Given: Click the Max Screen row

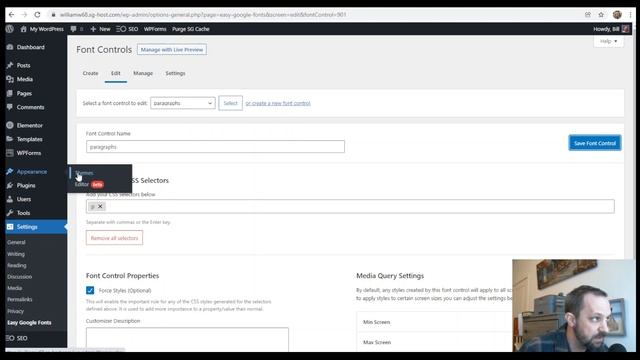Looking at the screenshot, I should click(x=435, y=342).
